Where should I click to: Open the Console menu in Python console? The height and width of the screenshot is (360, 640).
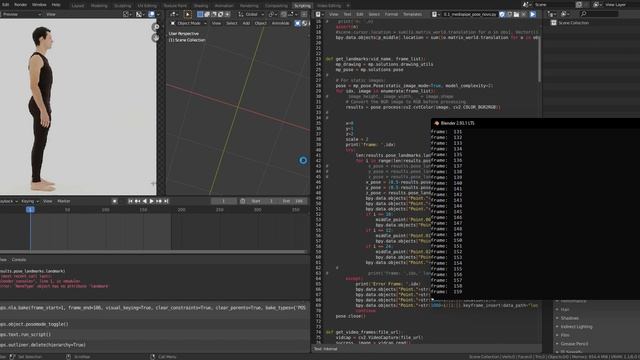pos(19,260)
